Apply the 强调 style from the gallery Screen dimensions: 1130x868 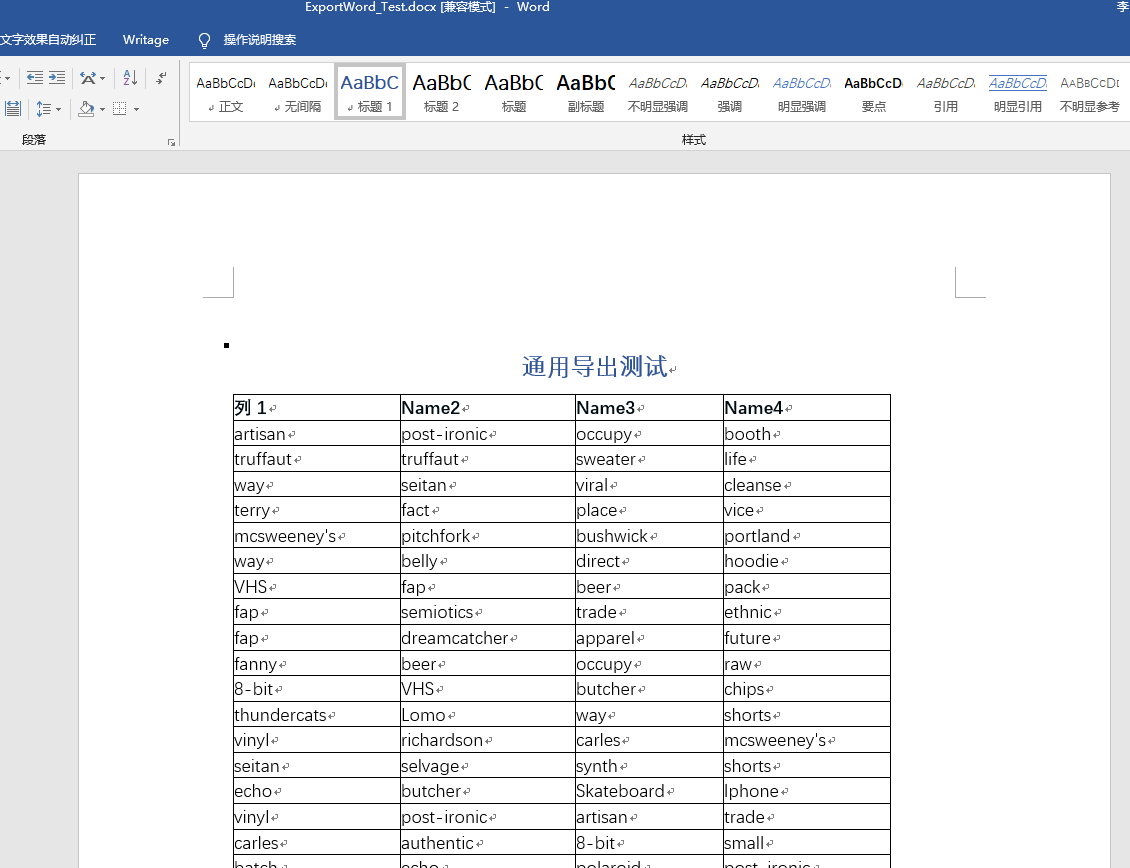[729, 90]
